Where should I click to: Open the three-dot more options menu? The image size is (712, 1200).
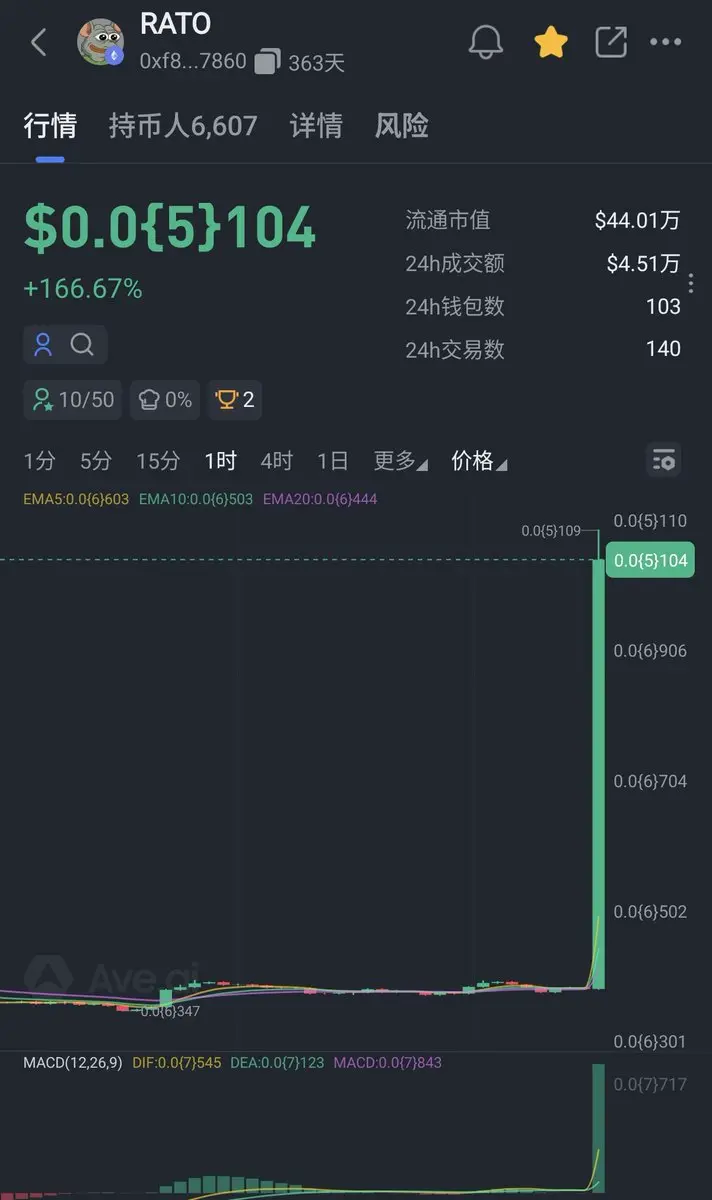666,42
